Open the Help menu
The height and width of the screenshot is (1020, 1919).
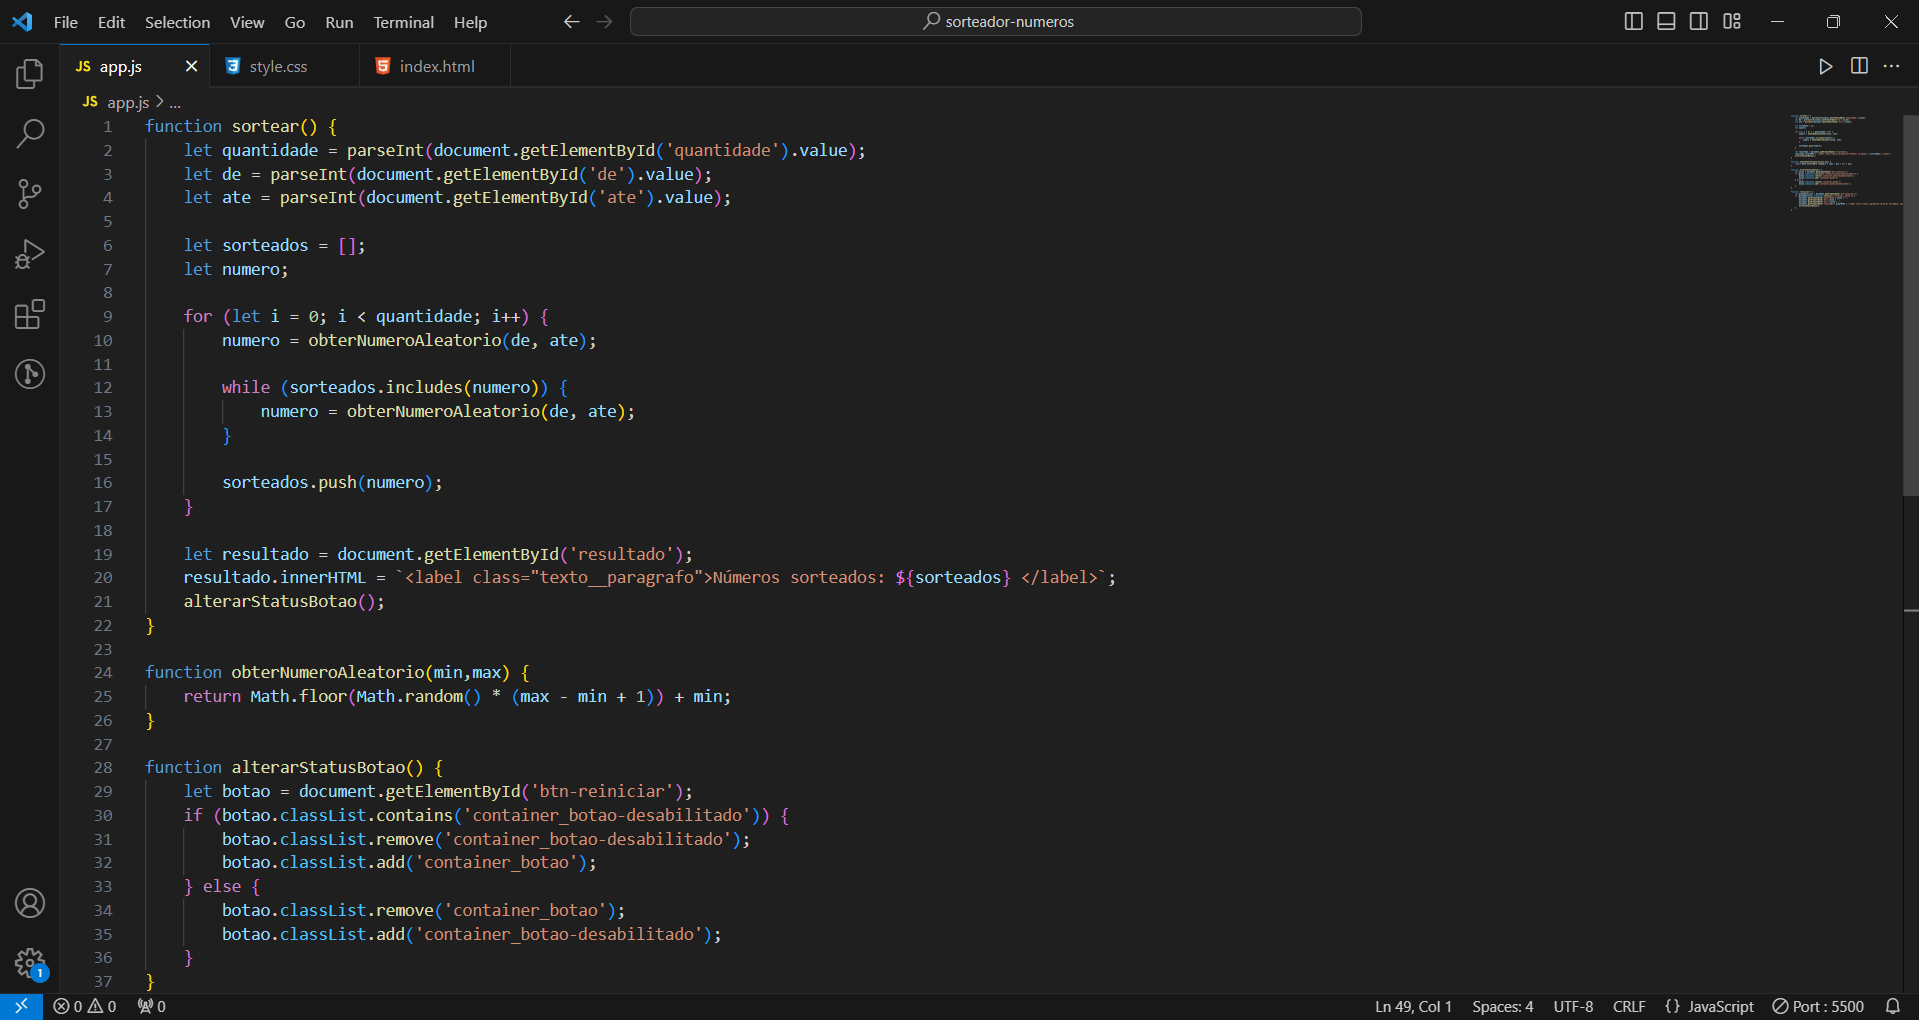[x=470, y=22]
